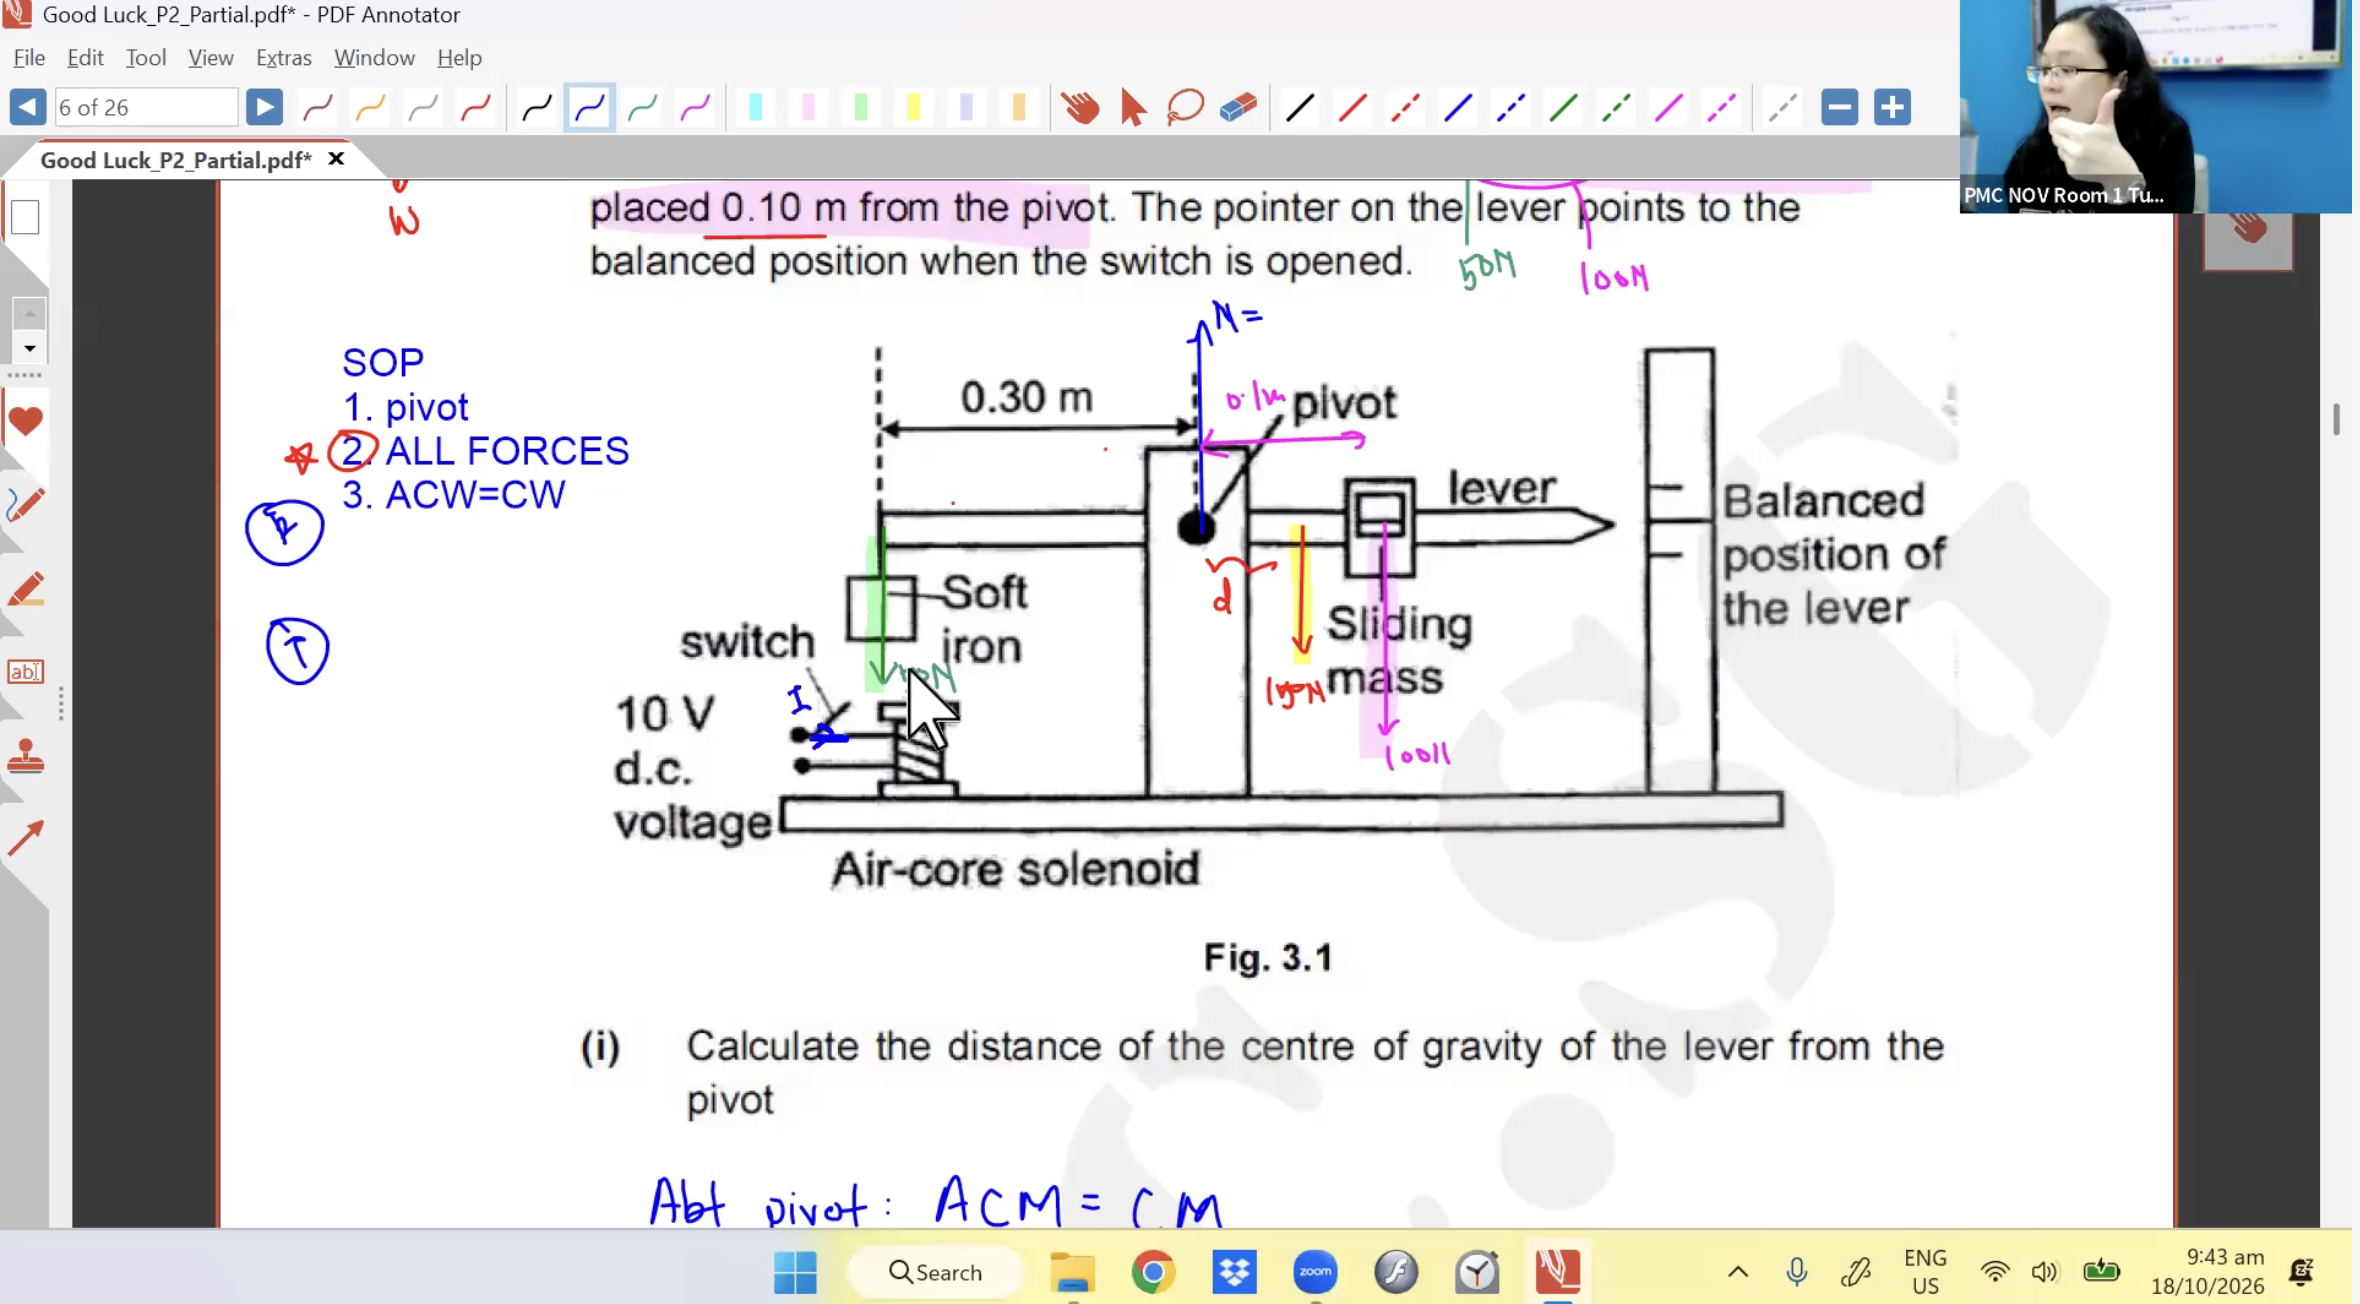Select the Marker tool in sidebar

[x=25, y=589]
